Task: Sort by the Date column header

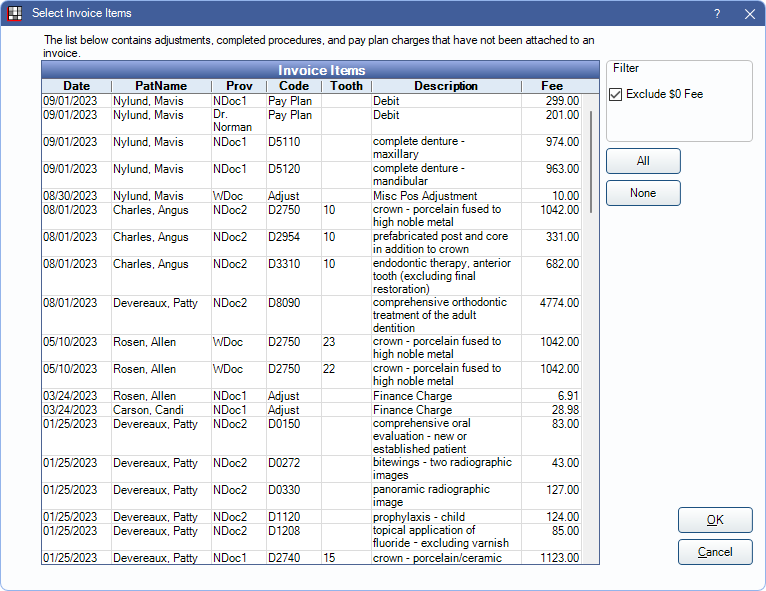Action: pos(76,86)
